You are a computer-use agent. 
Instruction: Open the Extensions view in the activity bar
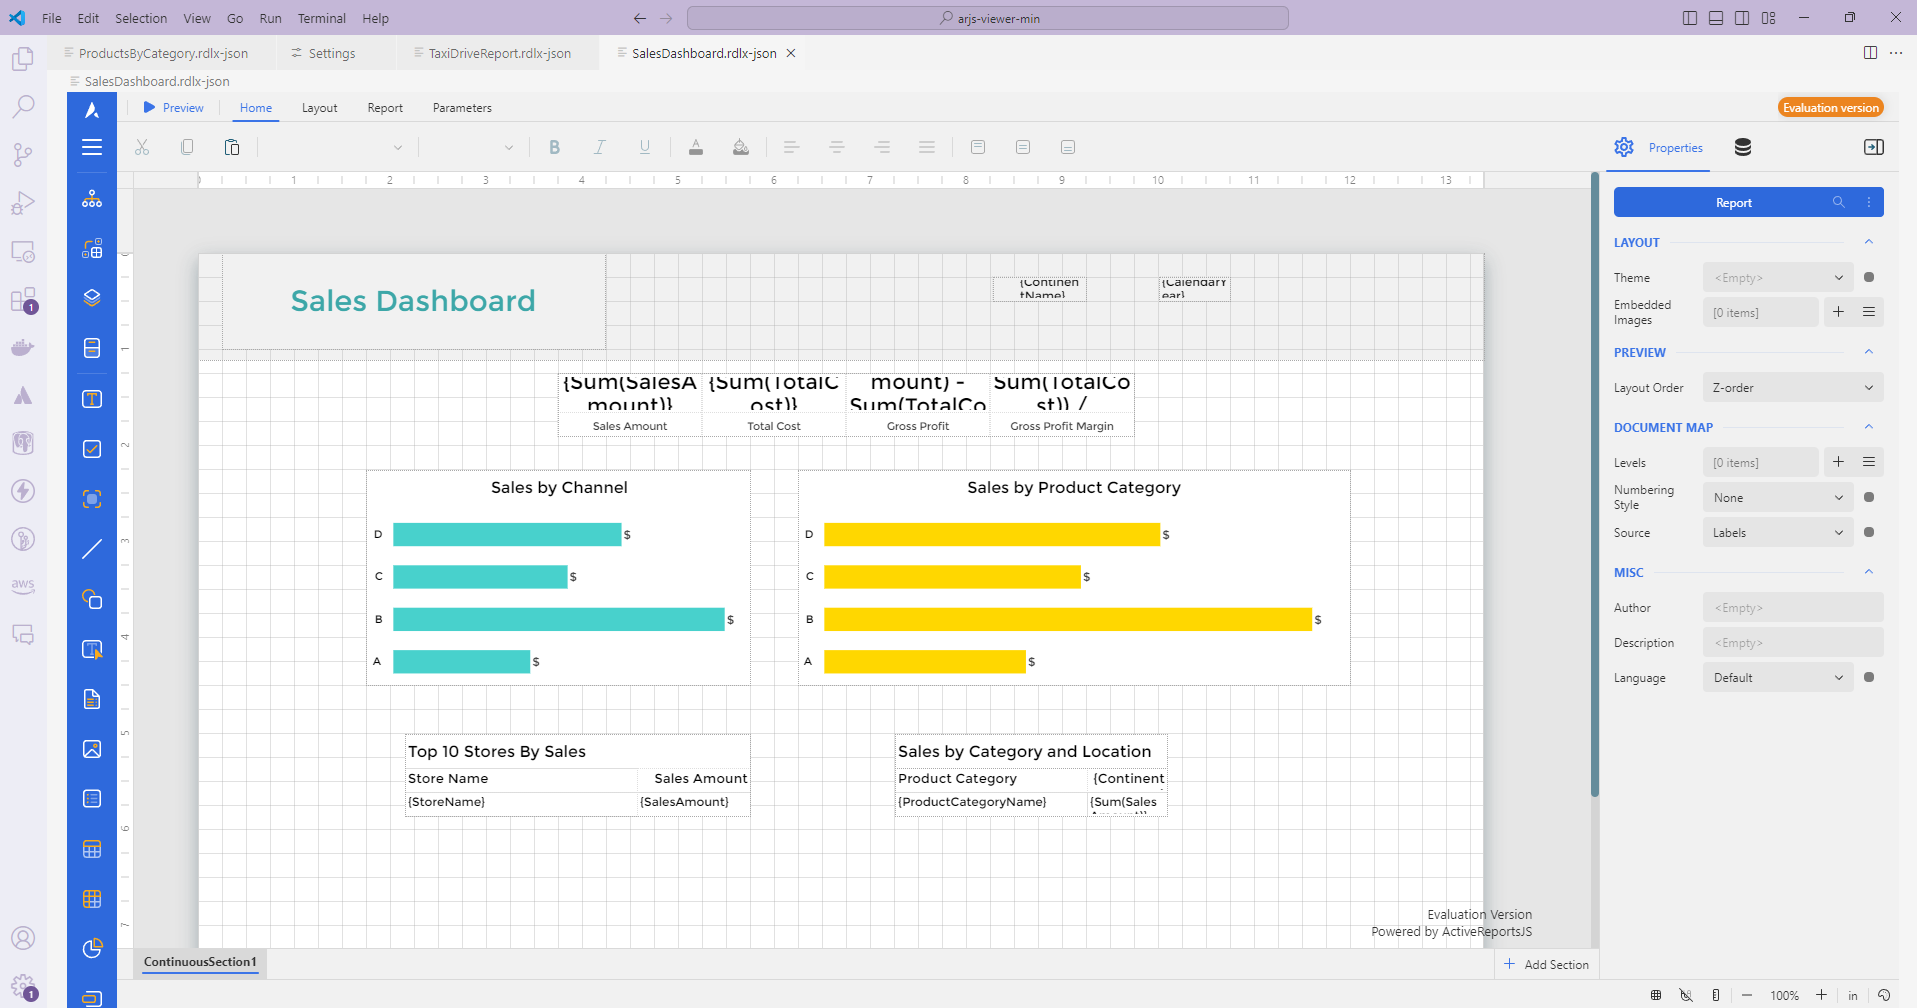click(23, 300)
